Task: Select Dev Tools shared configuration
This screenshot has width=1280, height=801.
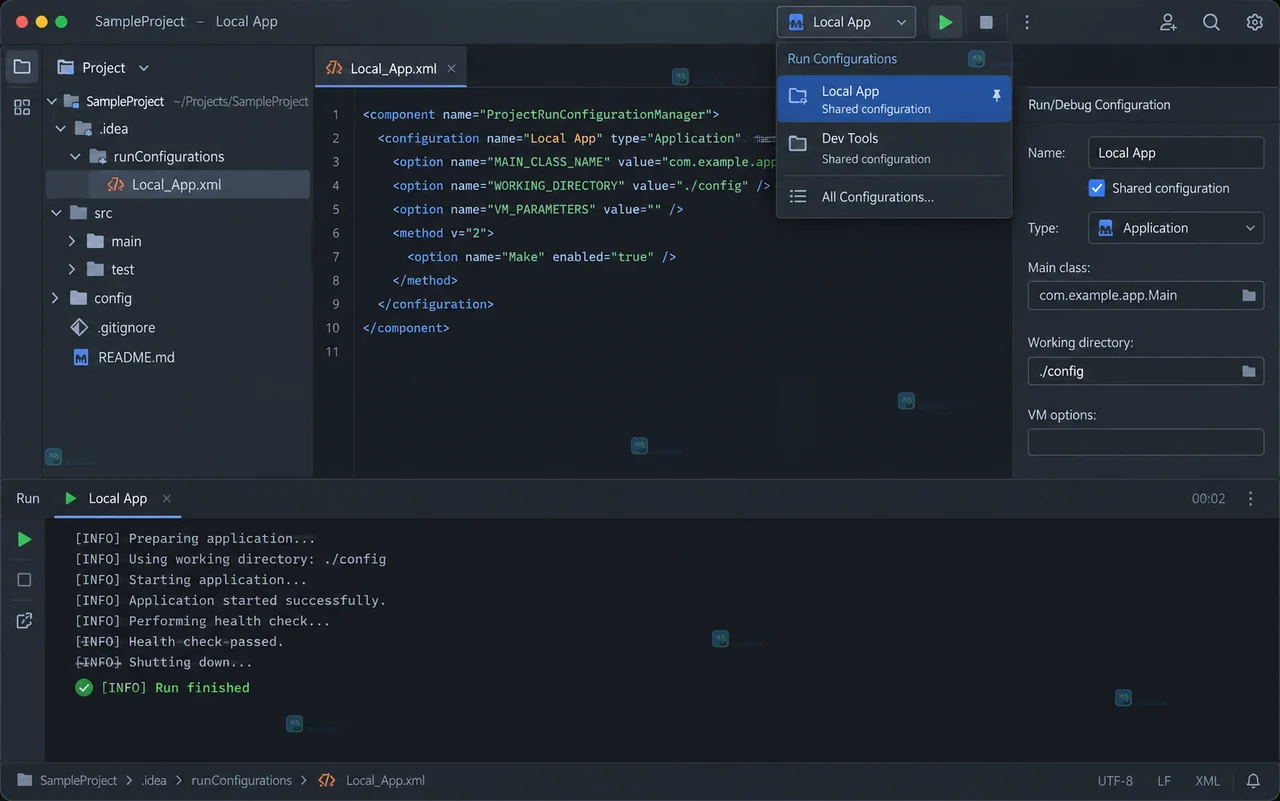Action: point(895,148)
